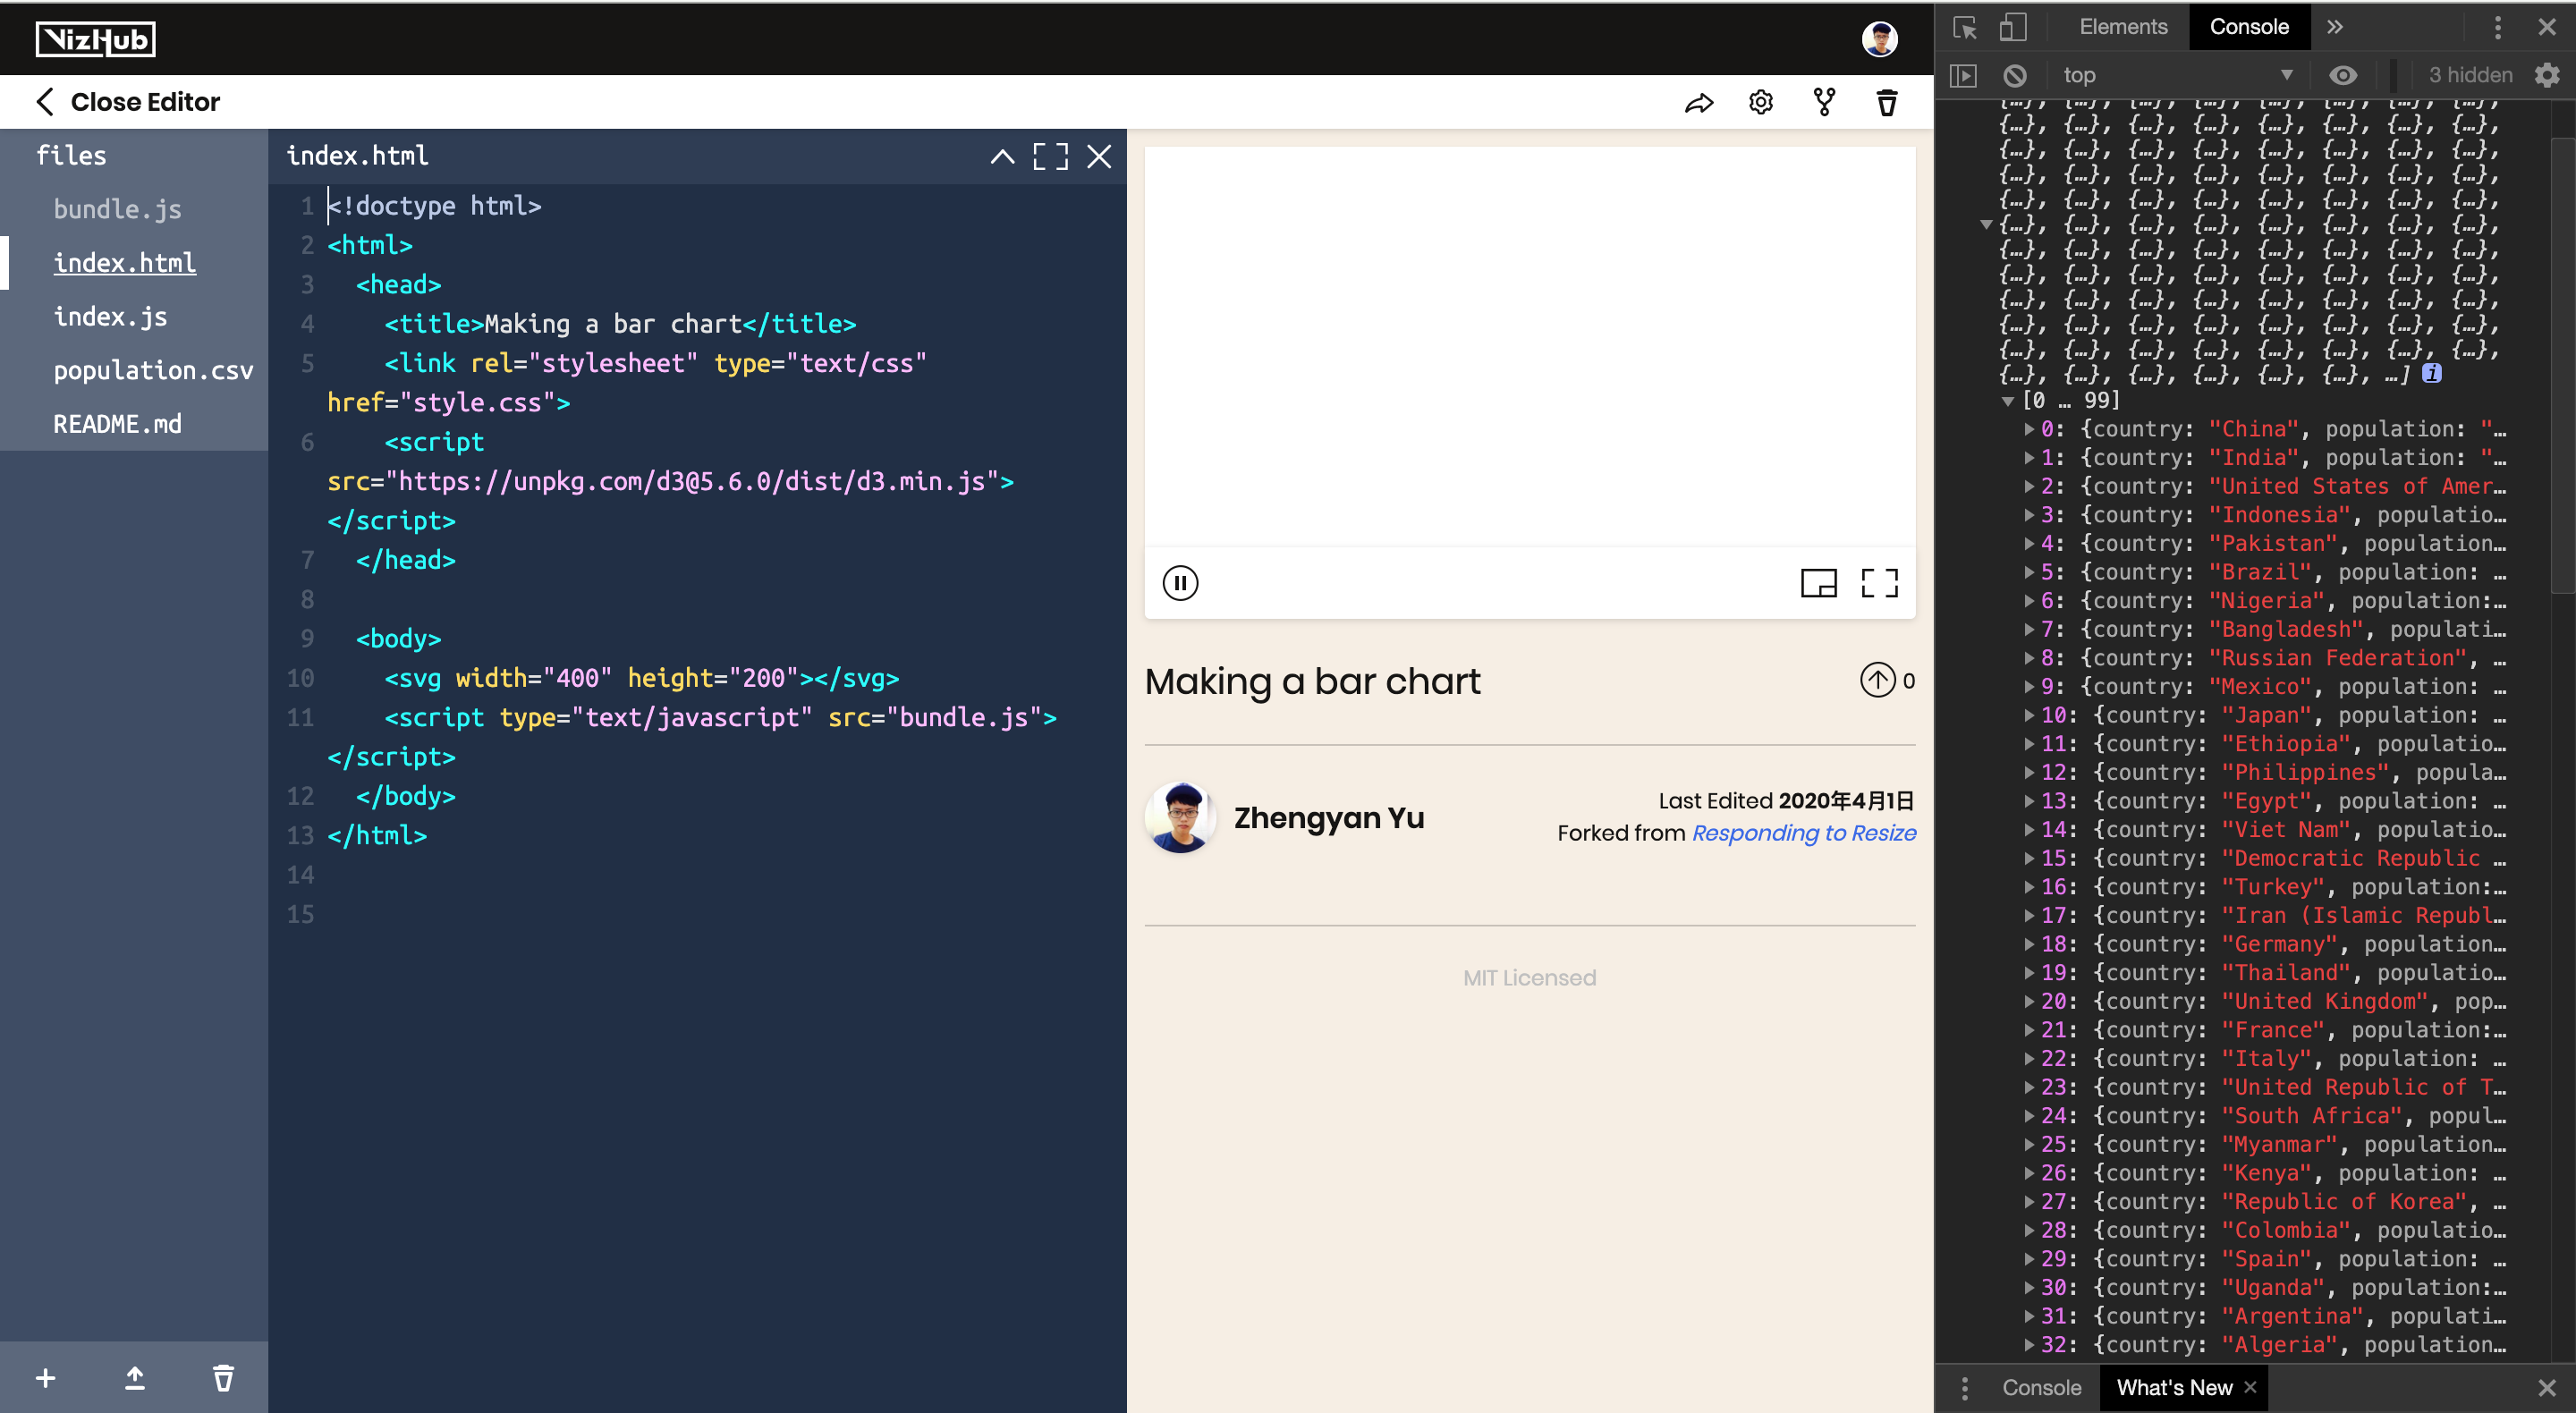Add a new file with plus icon
This screenshot has height=1413, width=2576.
tap(45, 1378)
